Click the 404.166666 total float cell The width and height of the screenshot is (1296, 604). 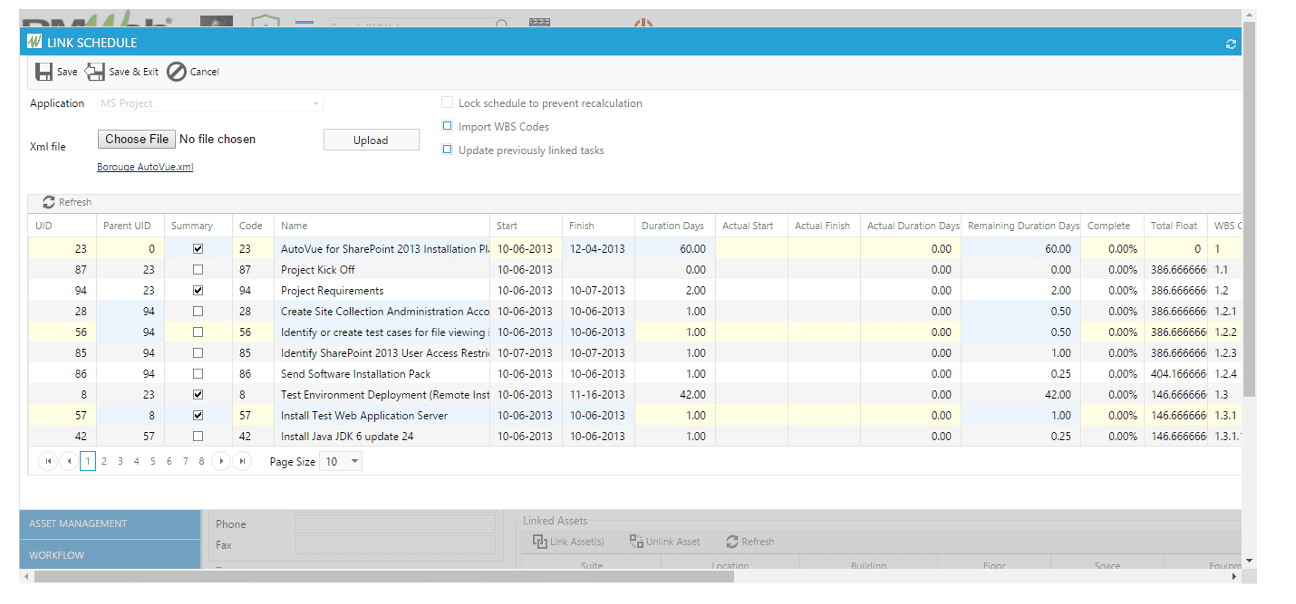tap(1176, 374)
